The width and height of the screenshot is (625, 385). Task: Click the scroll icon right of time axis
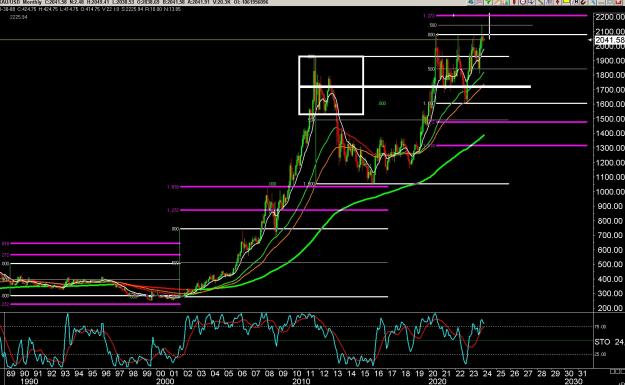617,371
